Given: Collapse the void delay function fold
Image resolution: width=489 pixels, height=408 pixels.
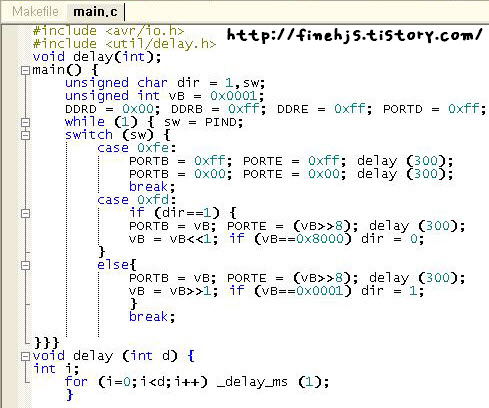Looking at the screenshot, I should coord(25,356).
